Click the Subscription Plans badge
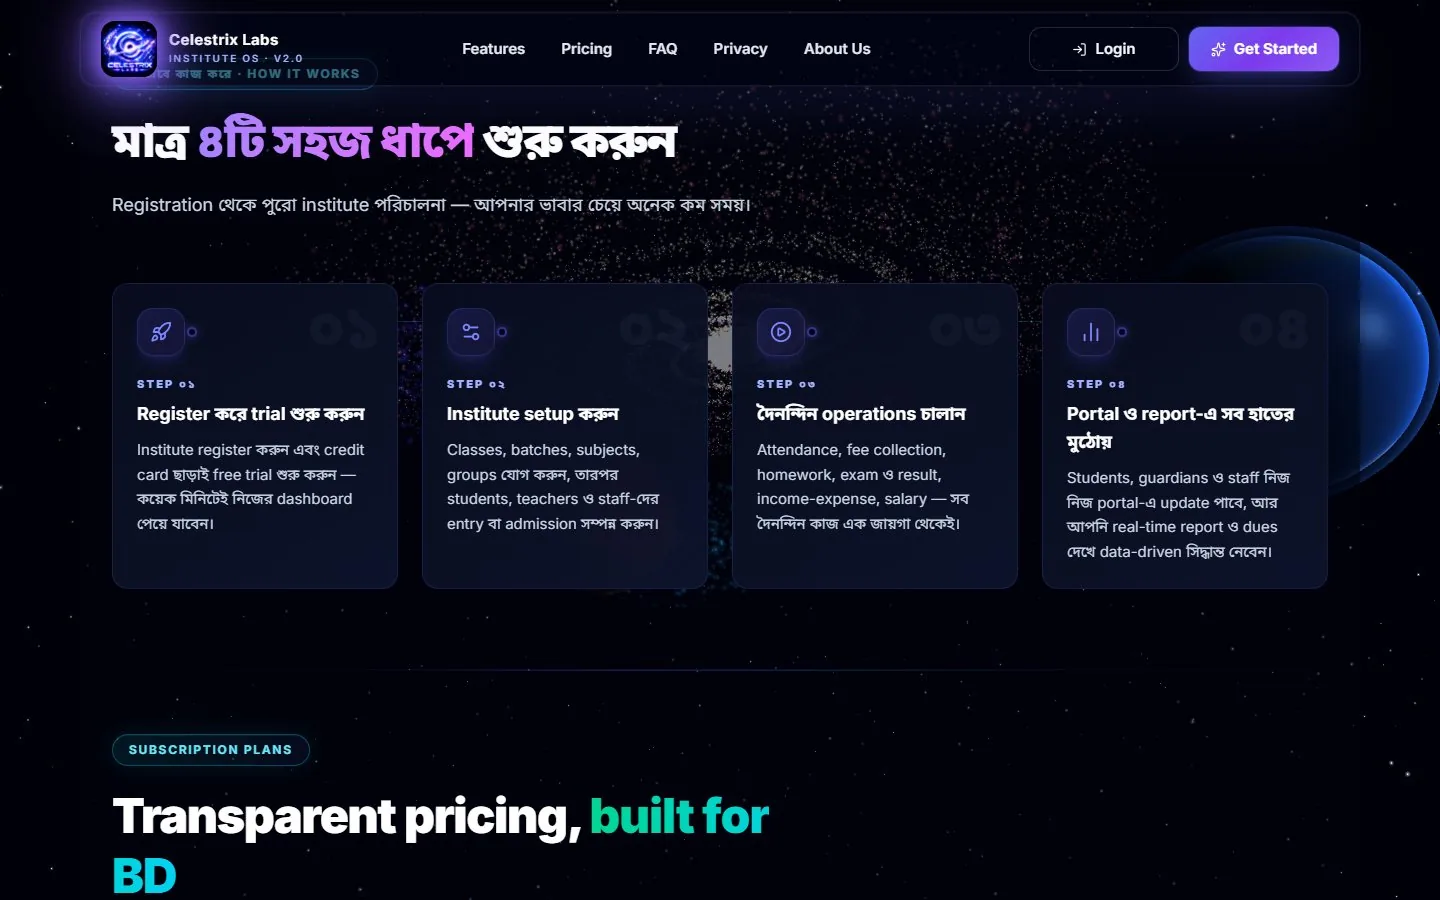 [x=210, y=750]
